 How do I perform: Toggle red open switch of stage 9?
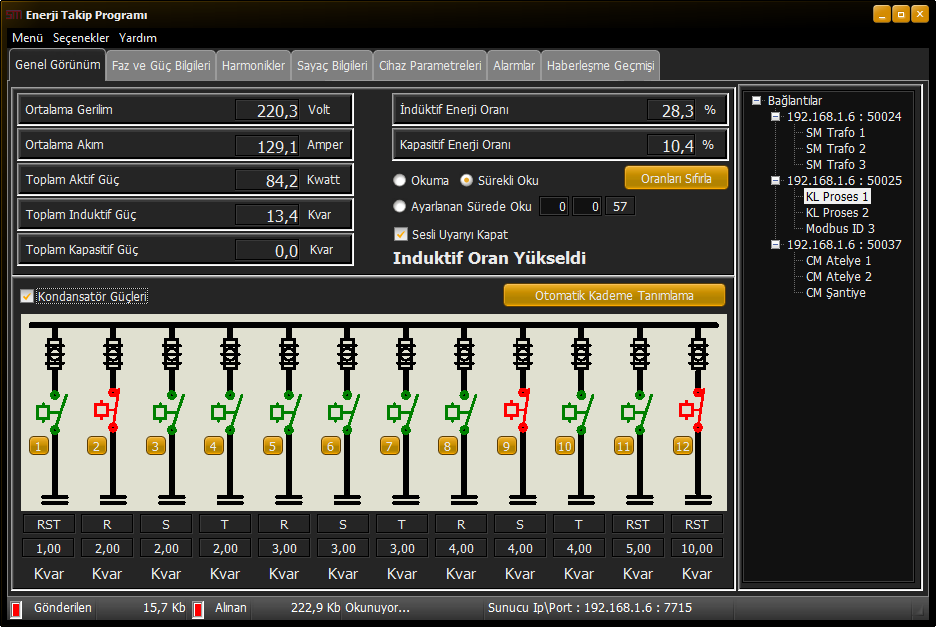point(518,410)
